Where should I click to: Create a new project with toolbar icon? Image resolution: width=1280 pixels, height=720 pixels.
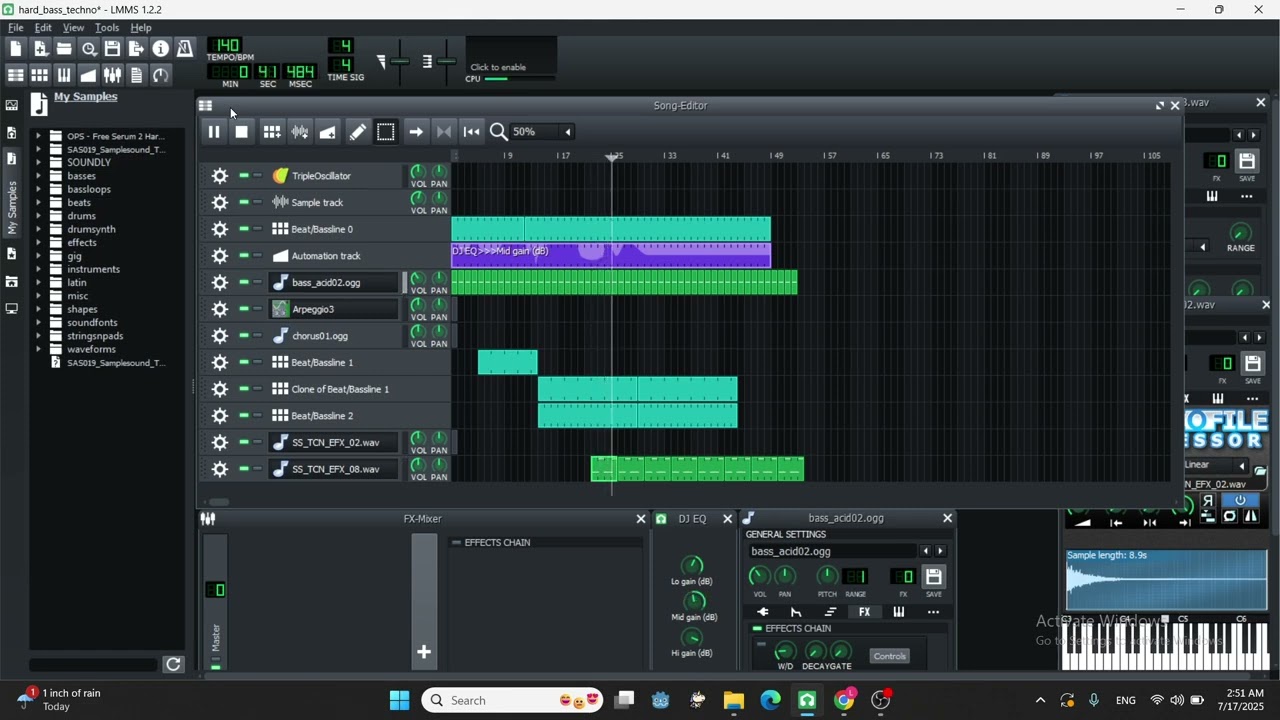tap(16, 49)
